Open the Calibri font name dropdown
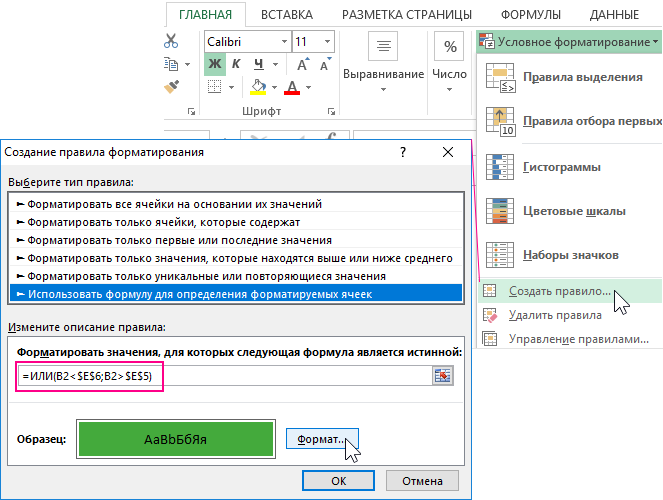The height and width of the screenshot is (500, 663). (284, 41)
